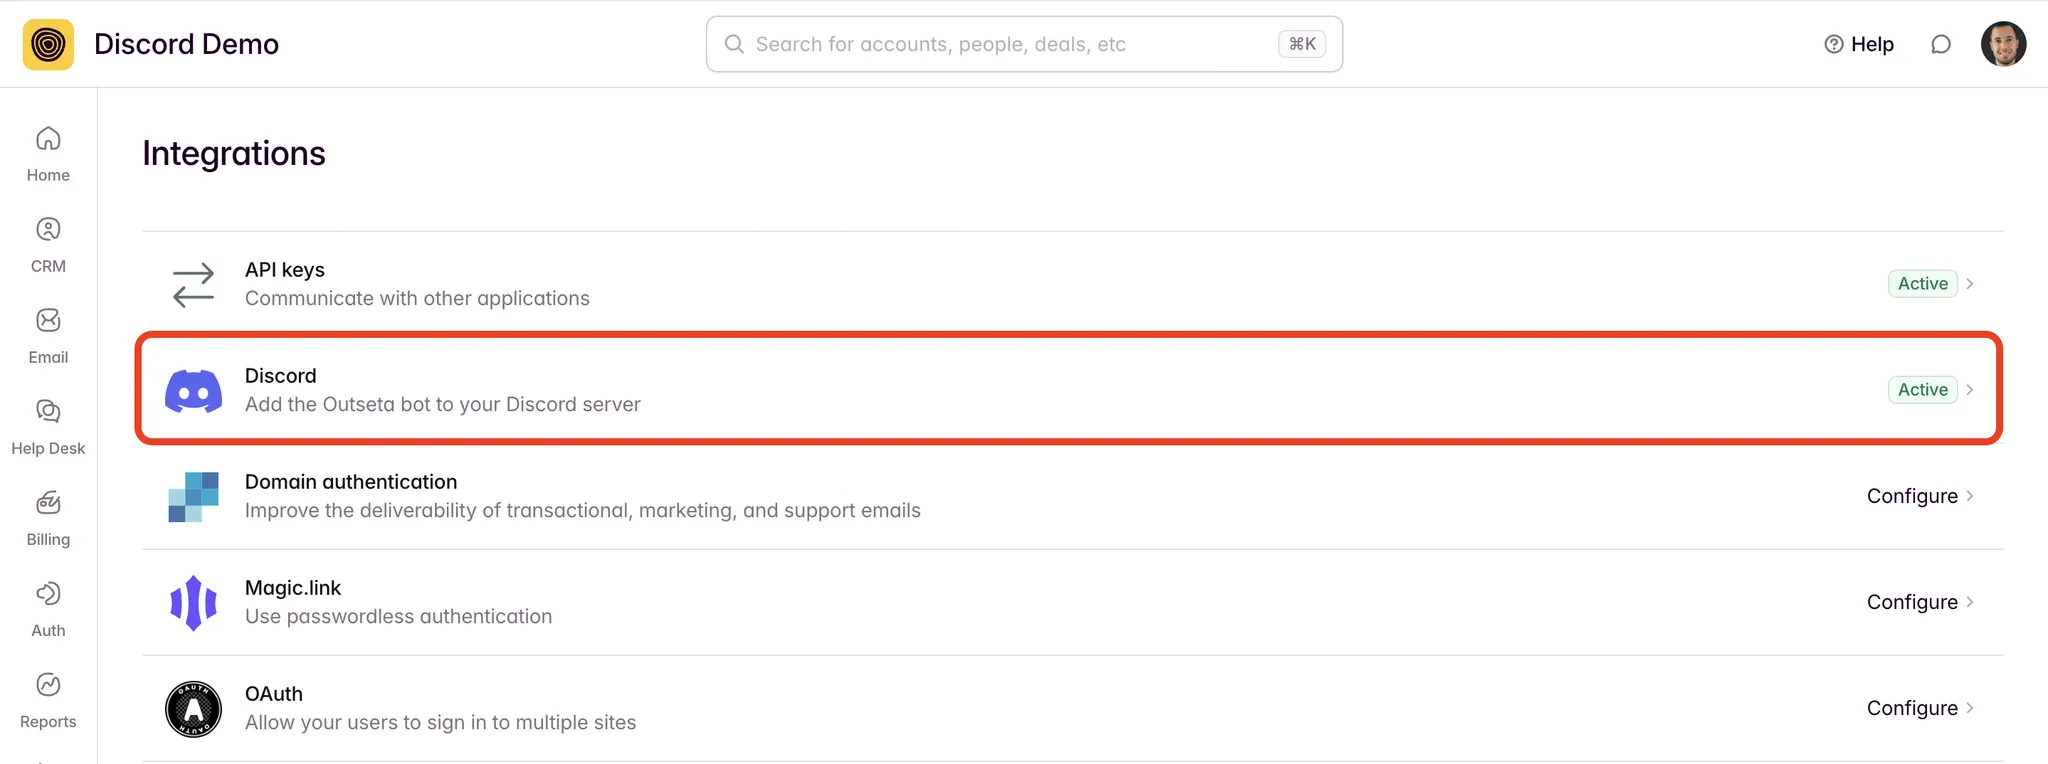Open CRM section icon
Image resolution: width=2048 pixels, height=764 pixels.
[48, 229]
